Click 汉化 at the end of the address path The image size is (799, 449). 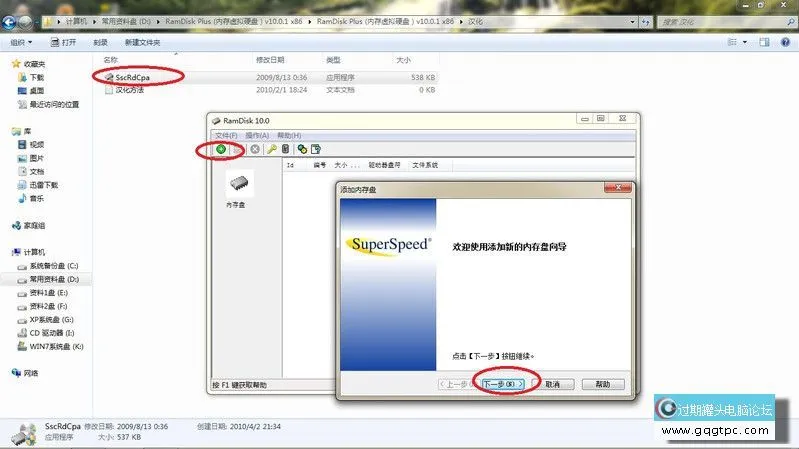(475, 21)
